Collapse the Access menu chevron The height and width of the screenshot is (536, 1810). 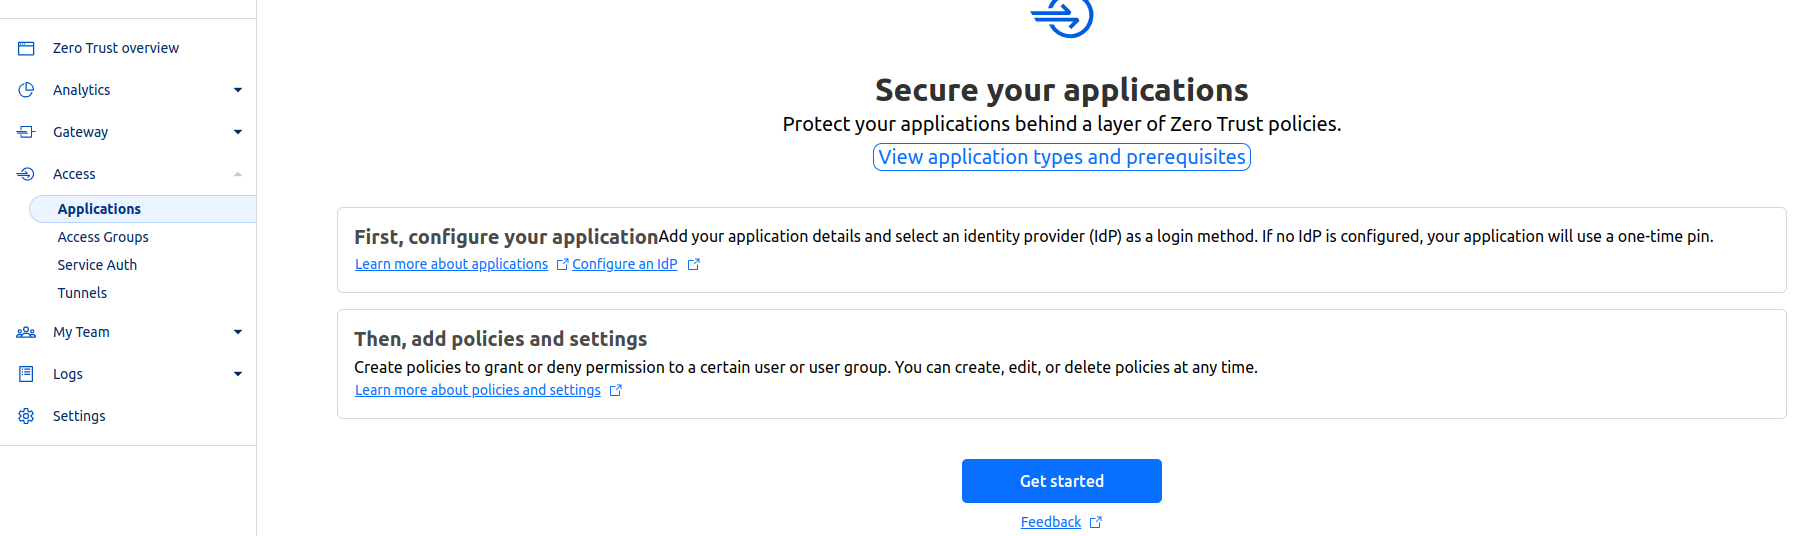coord(238,174)
